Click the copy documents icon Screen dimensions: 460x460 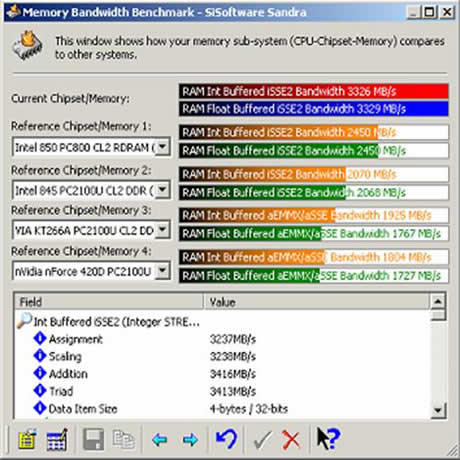click(124, 440)
